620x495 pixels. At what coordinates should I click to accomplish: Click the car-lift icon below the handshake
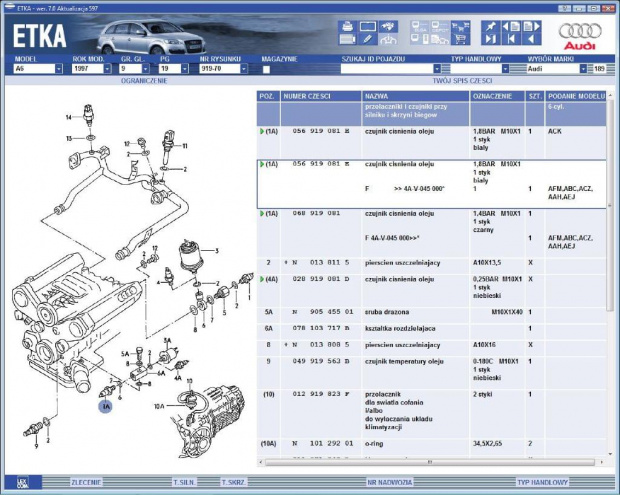click(x=388, y=39)
